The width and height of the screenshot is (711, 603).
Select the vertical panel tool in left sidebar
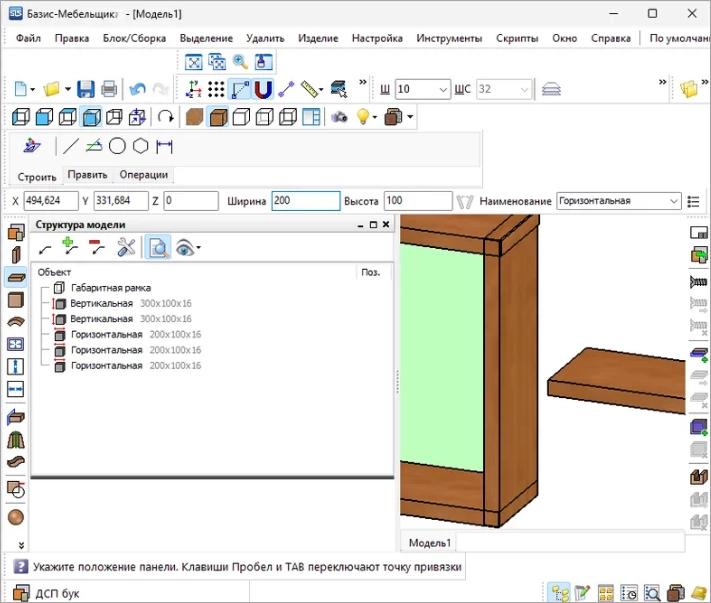tap(16, 255)
